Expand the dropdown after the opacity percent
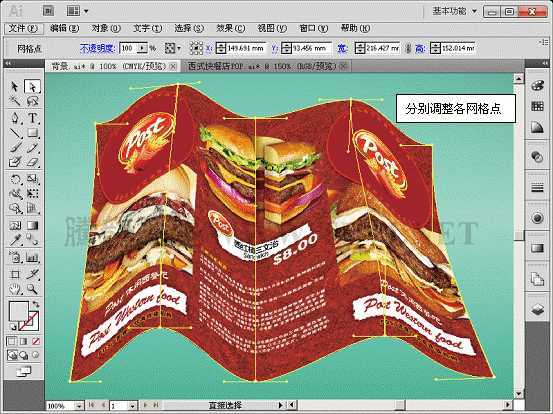This screenshot has height=414, width=553. (x=179, y=48)
